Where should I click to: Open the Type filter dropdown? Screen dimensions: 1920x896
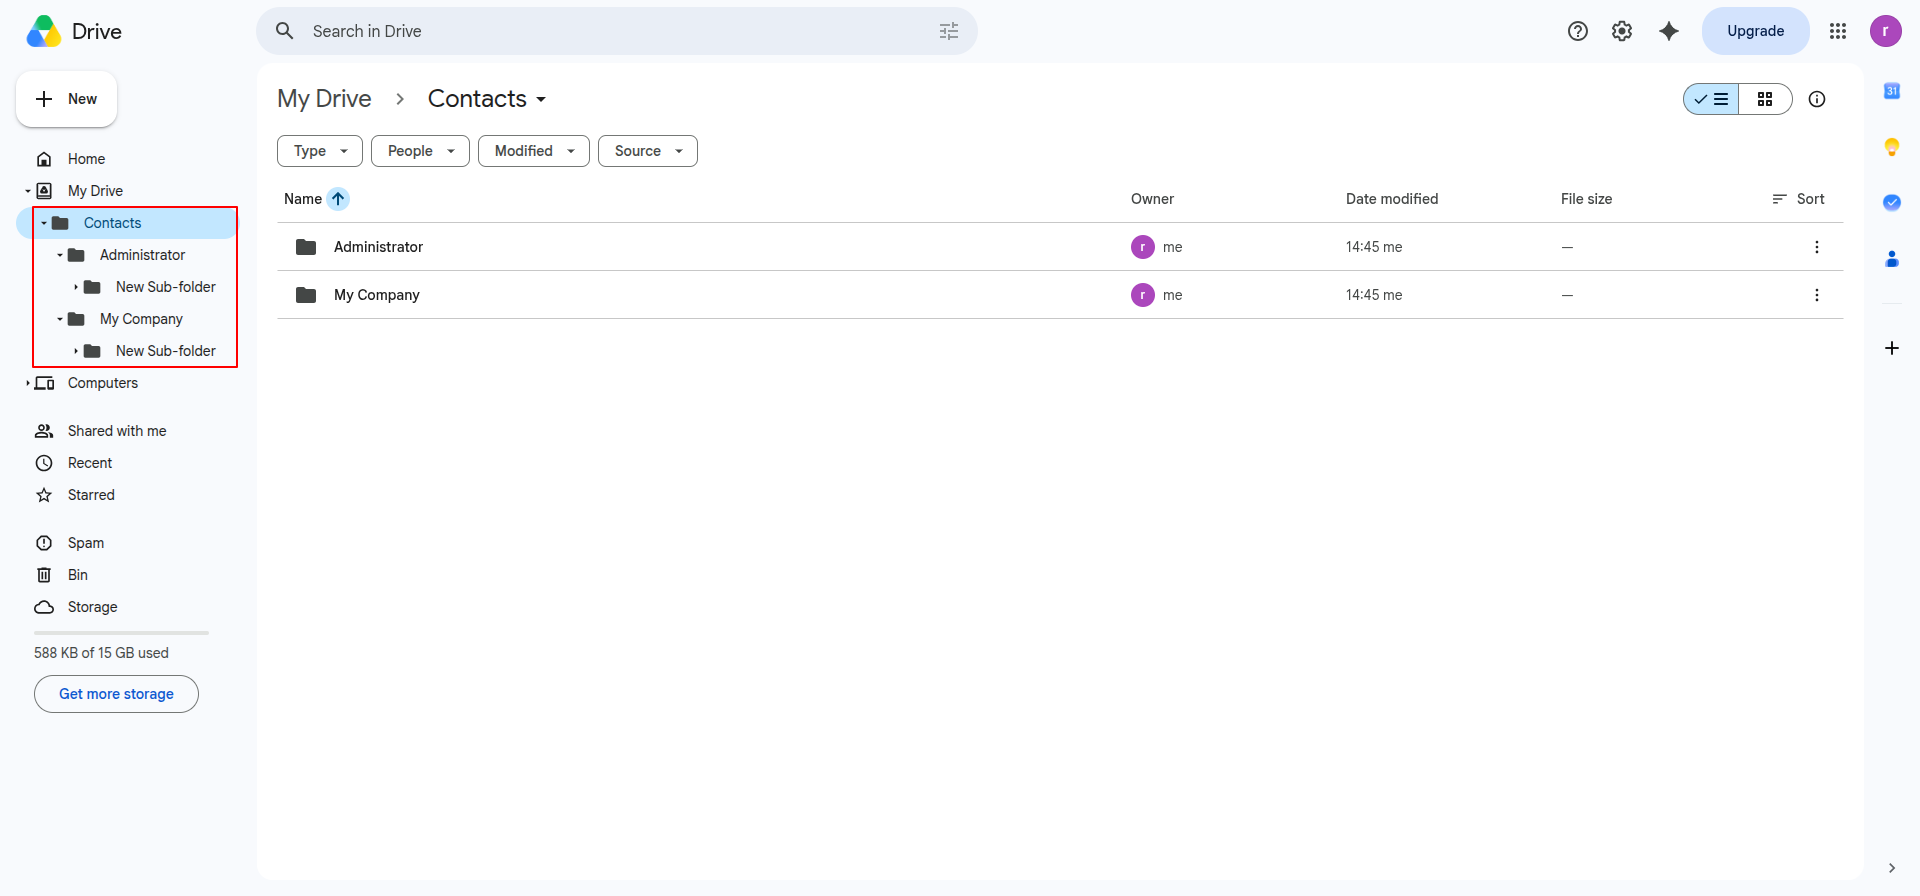pos(320,151)
